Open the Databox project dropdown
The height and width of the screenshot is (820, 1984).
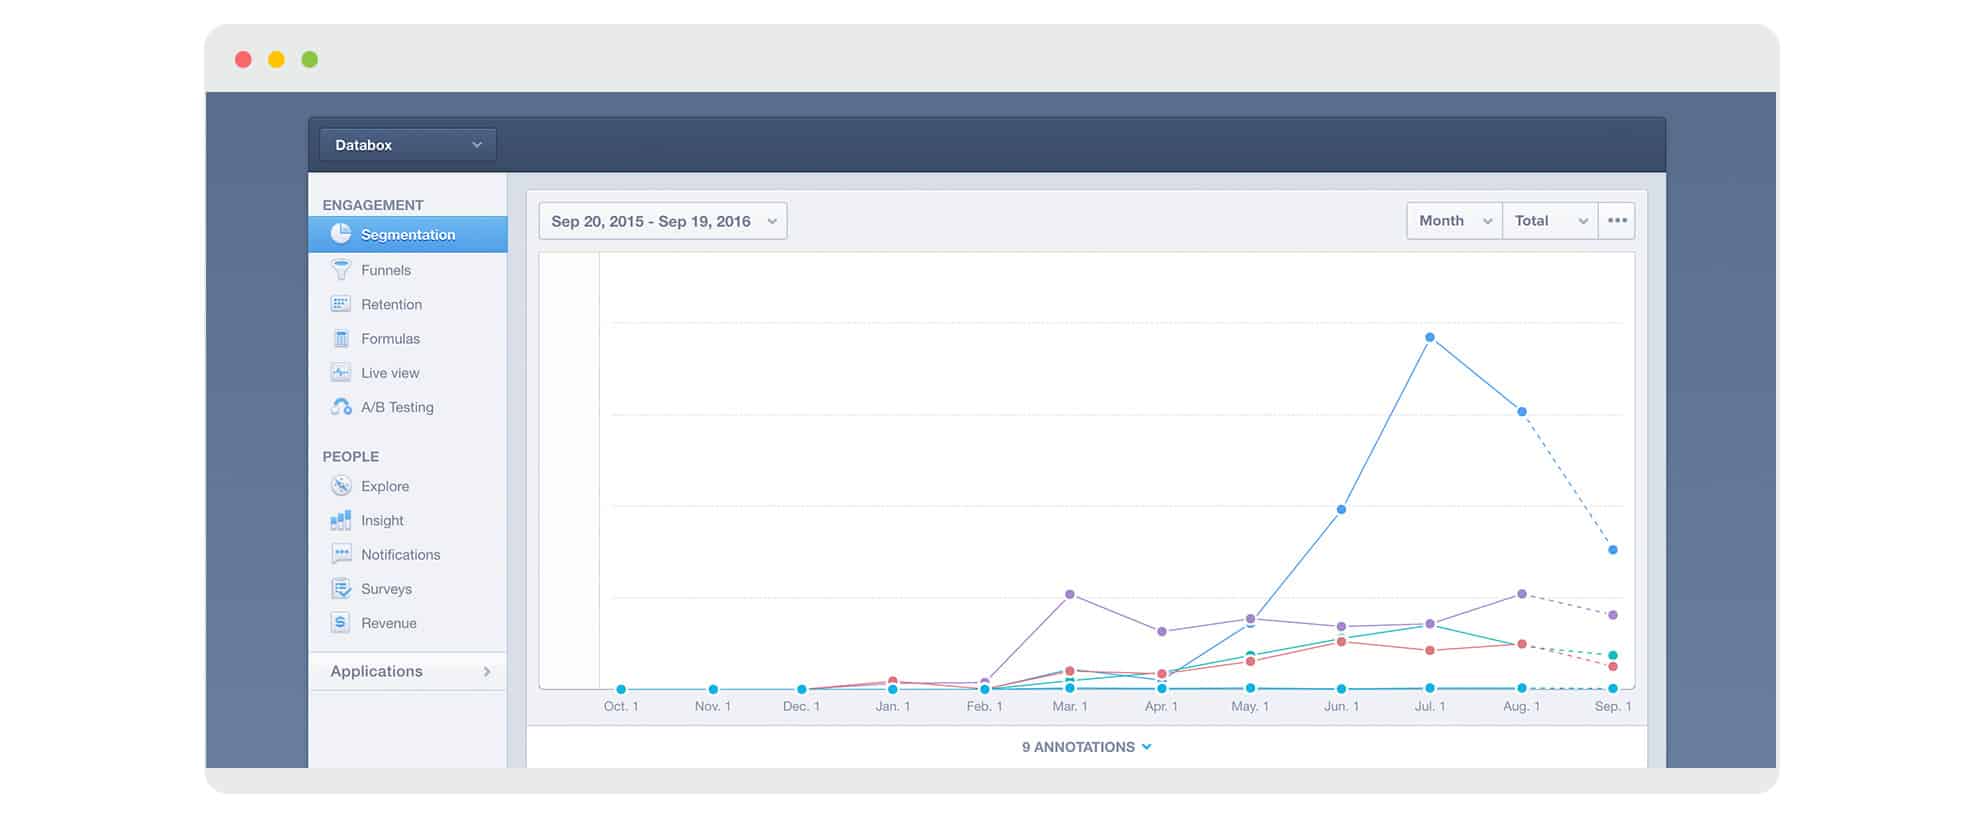tap(408, 145)
